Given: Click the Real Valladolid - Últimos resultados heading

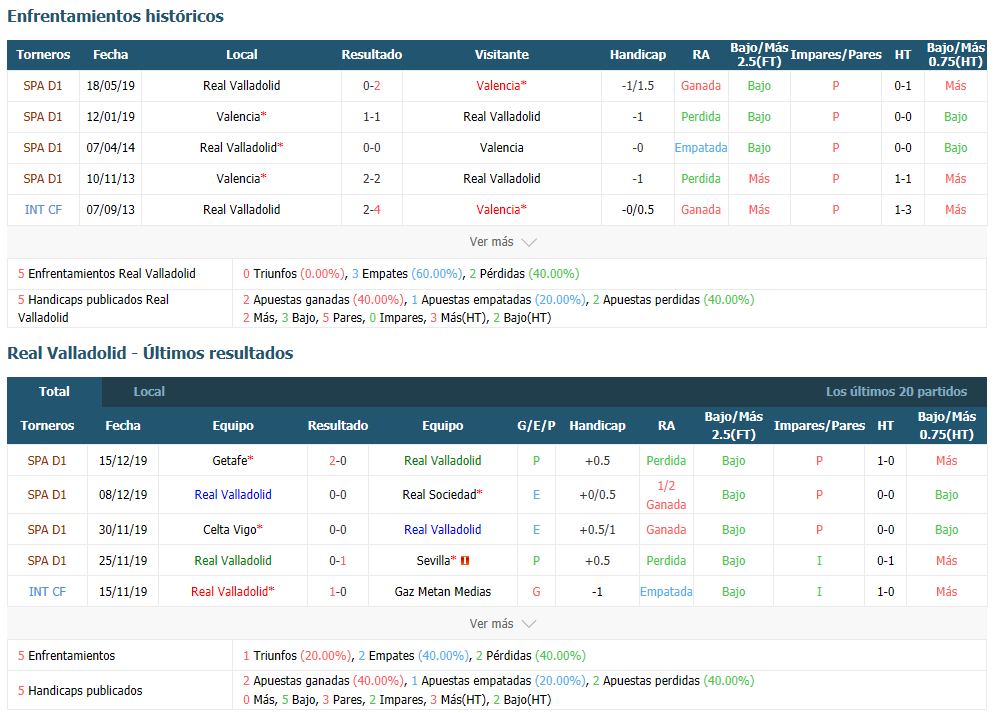Looking at the screenshot, I should point(150,353).
